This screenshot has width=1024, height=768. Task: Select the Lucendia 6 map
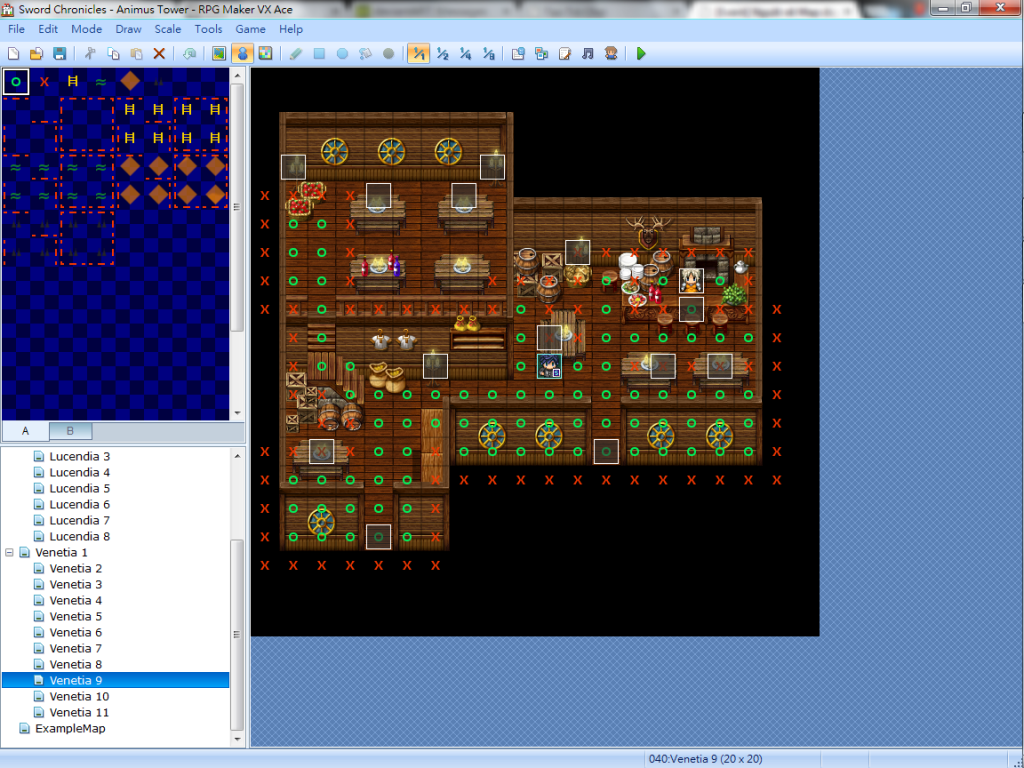[79, 504]
